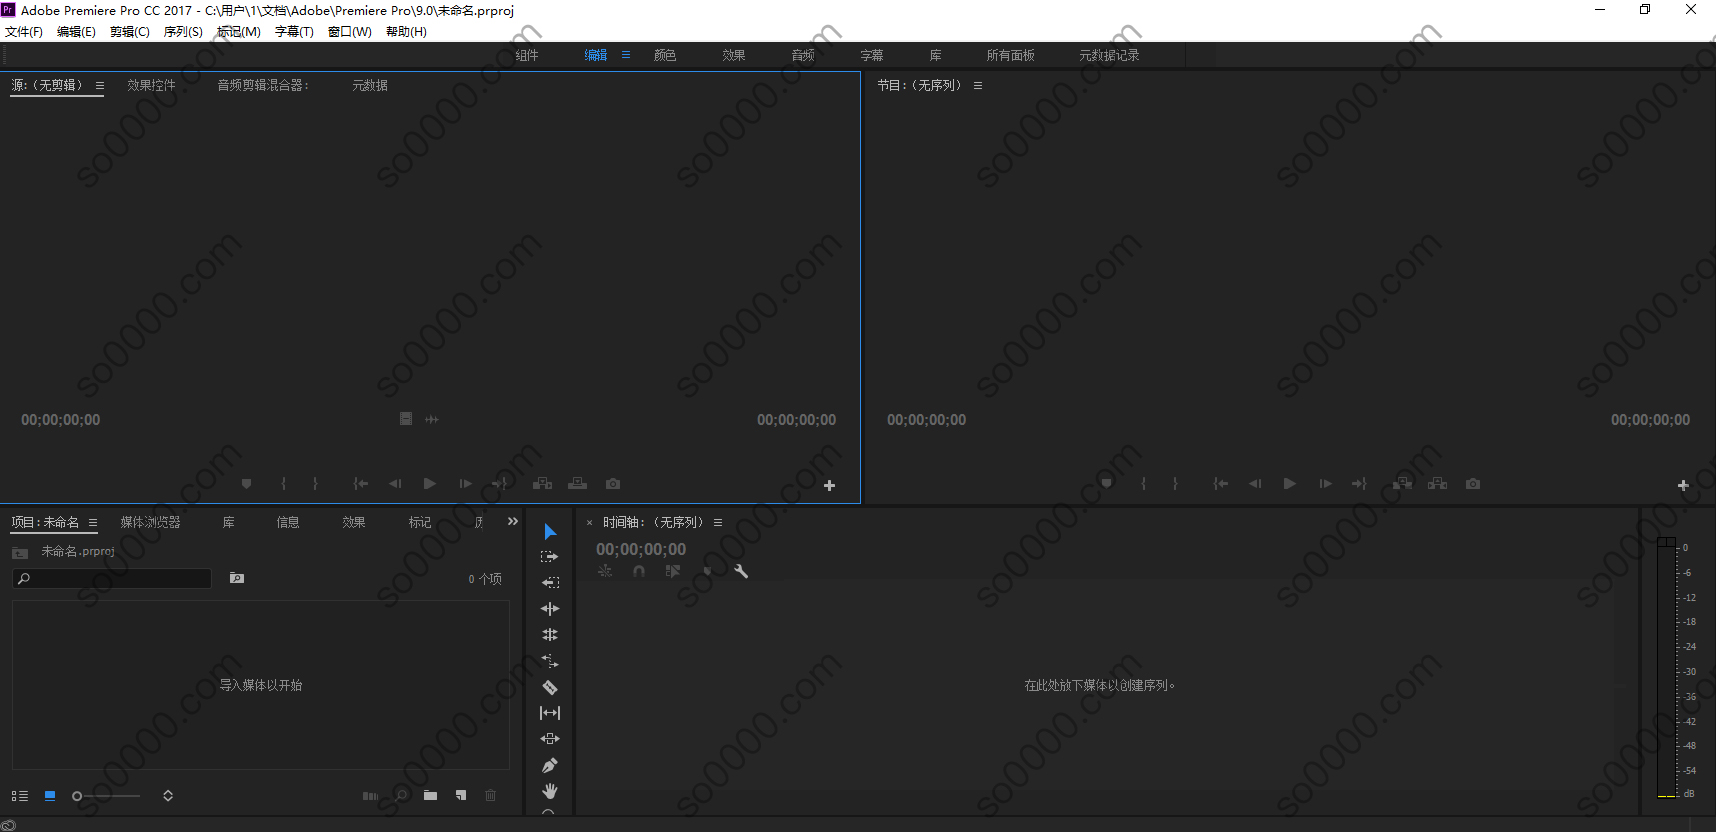Open the 序列(S) menu

183,32
